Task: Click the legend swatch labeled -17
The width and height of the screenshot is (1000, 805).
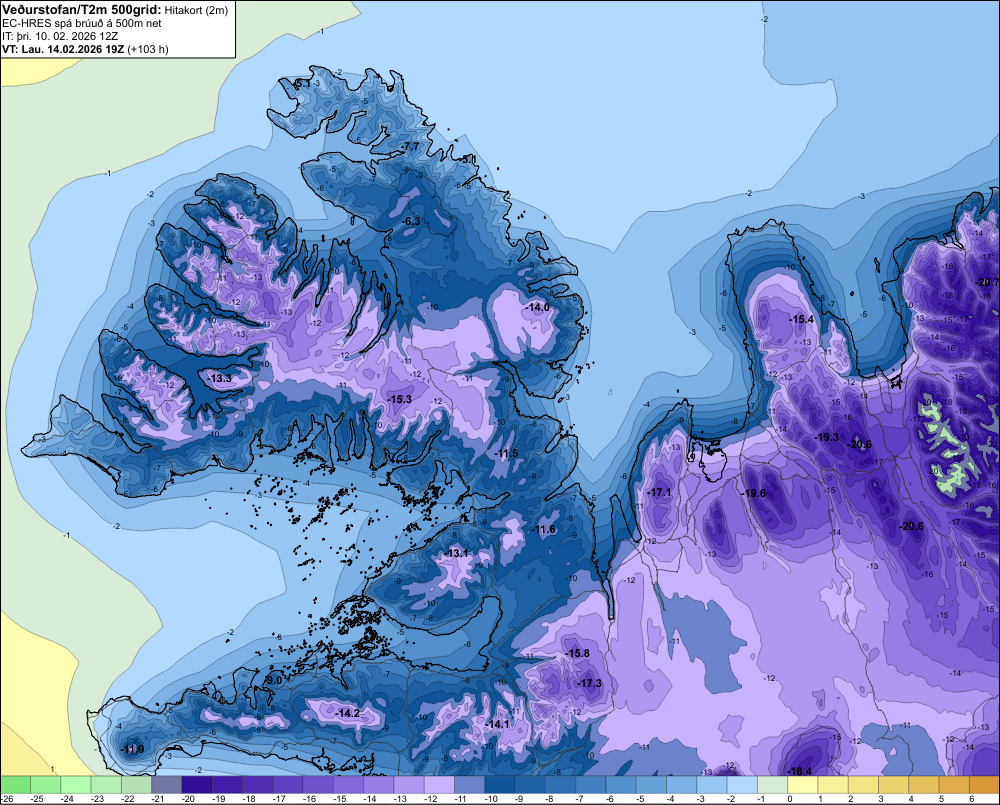Action: pos(288,785)
